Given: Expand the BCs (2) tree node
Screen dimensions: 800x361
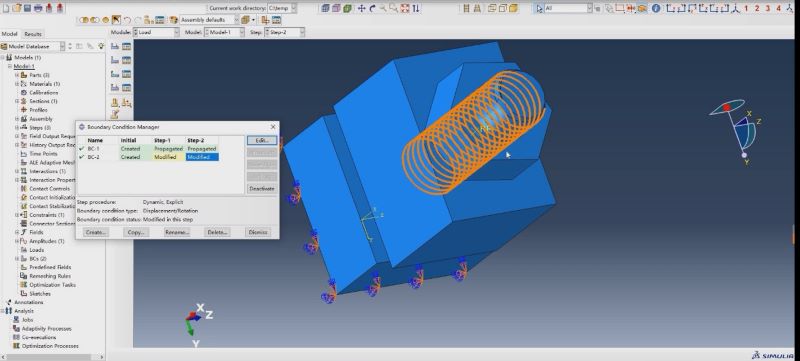Looking at the screenshot, I should tap(17, 259).
